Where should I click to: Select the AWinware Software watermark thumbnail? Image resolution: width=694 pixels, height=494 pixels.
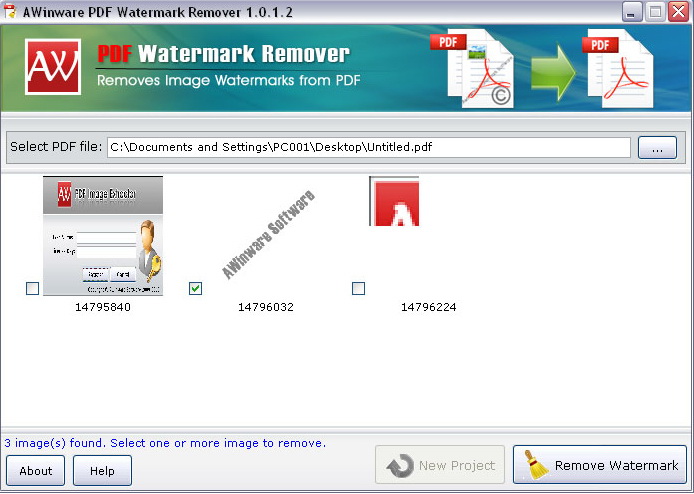pos(268,235)
